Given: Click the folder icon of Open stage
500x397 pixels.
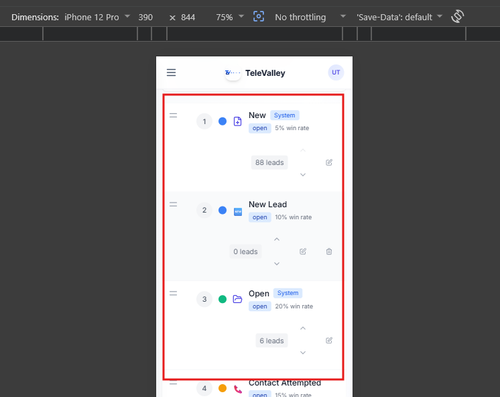Looking at the screenshot, I should (x=237, y=299).
